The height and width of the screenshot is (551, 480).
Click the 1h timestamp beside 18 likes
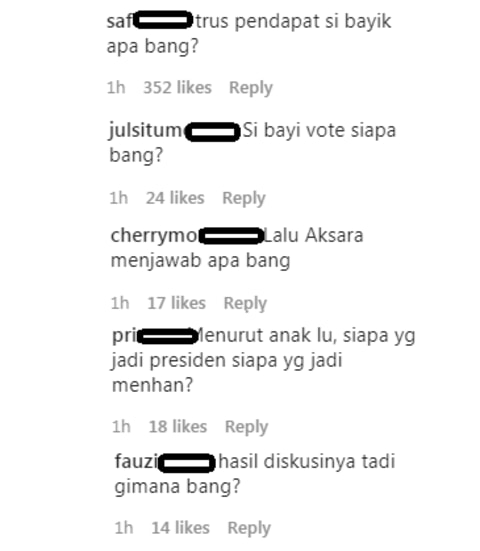[122, 427]
